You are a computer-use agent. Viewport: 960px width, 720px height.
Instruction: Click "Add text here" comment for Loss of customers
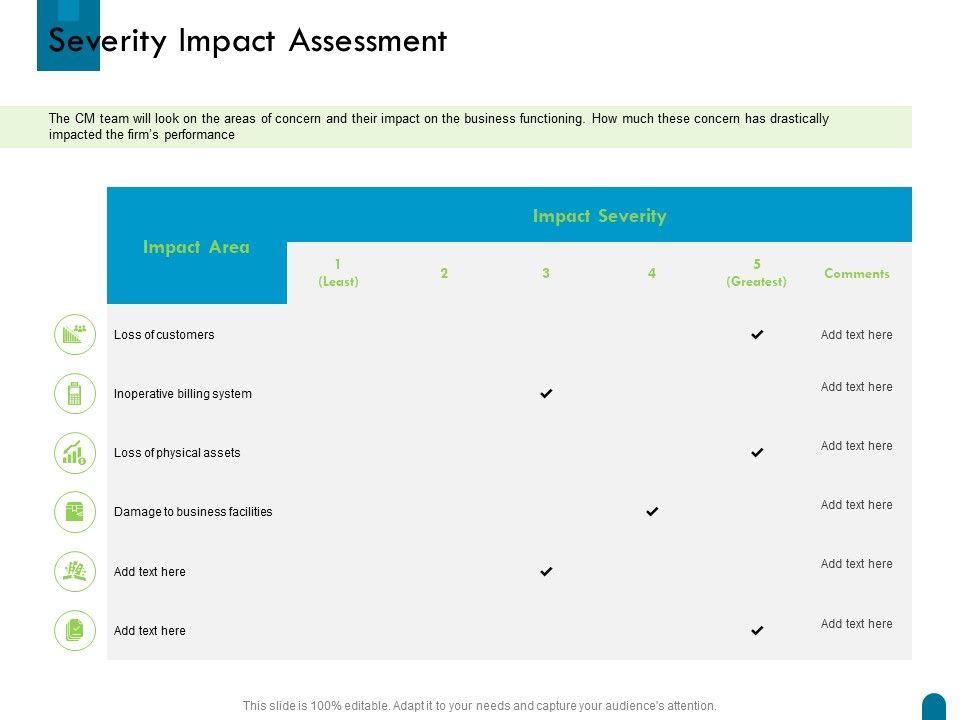pyautogui.click(x=856, y=335)
